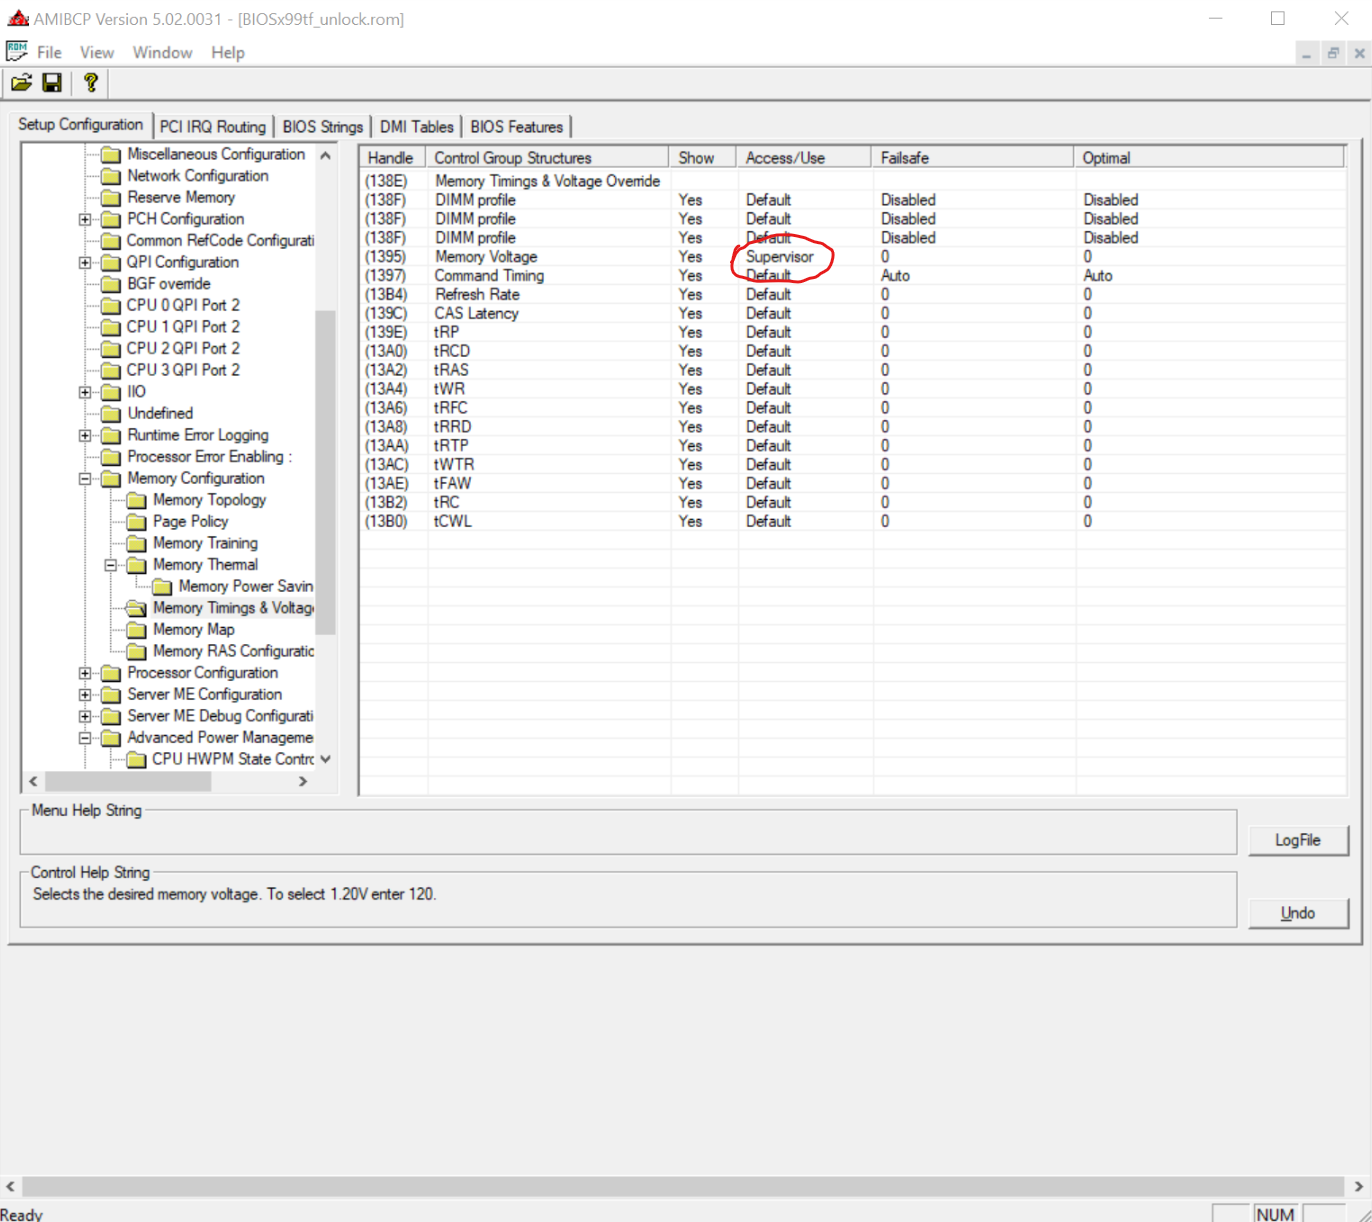Click the Undo button
This screenshot has height=1222, width=1372.
click(1298, 913)
